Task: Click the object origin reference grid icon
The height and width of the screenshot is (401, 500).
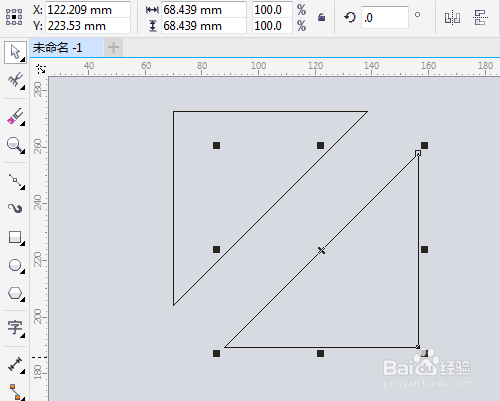Action: (14, 17)
